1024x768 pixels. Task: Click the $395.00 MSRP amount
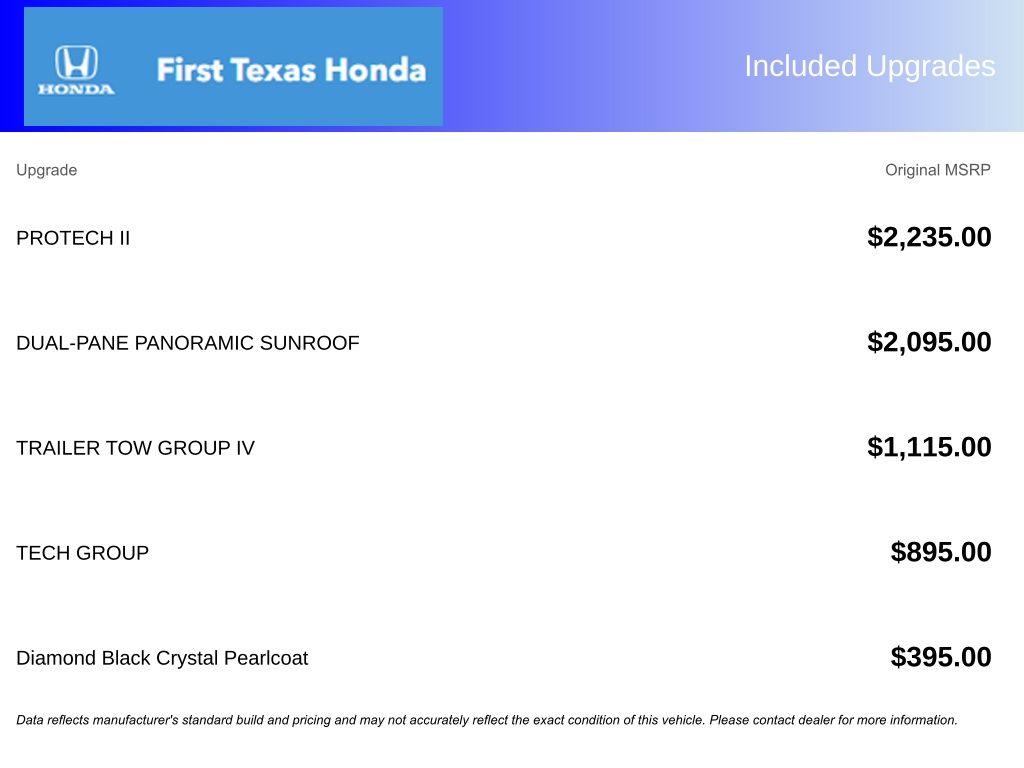coord(941,657)
